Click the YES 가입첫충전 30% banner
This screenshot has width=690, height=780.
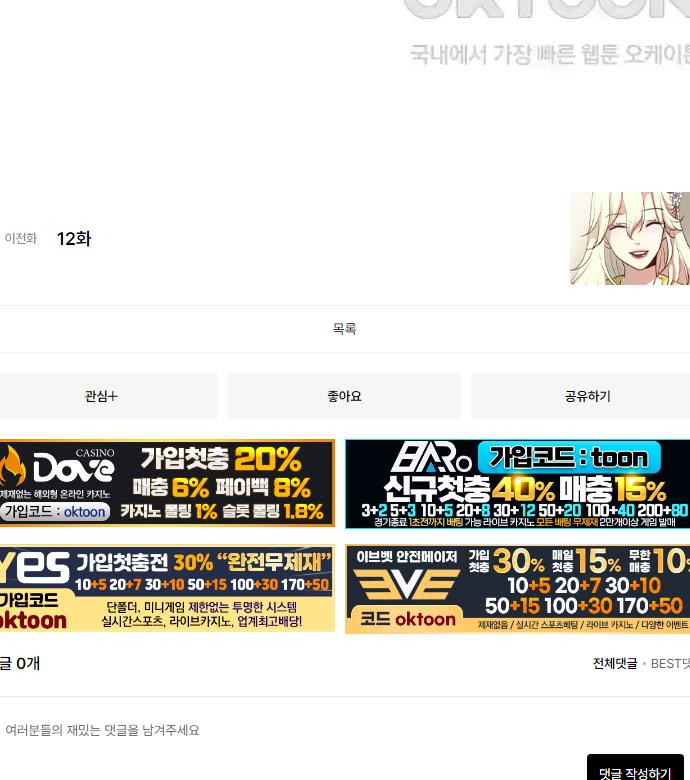167,589
